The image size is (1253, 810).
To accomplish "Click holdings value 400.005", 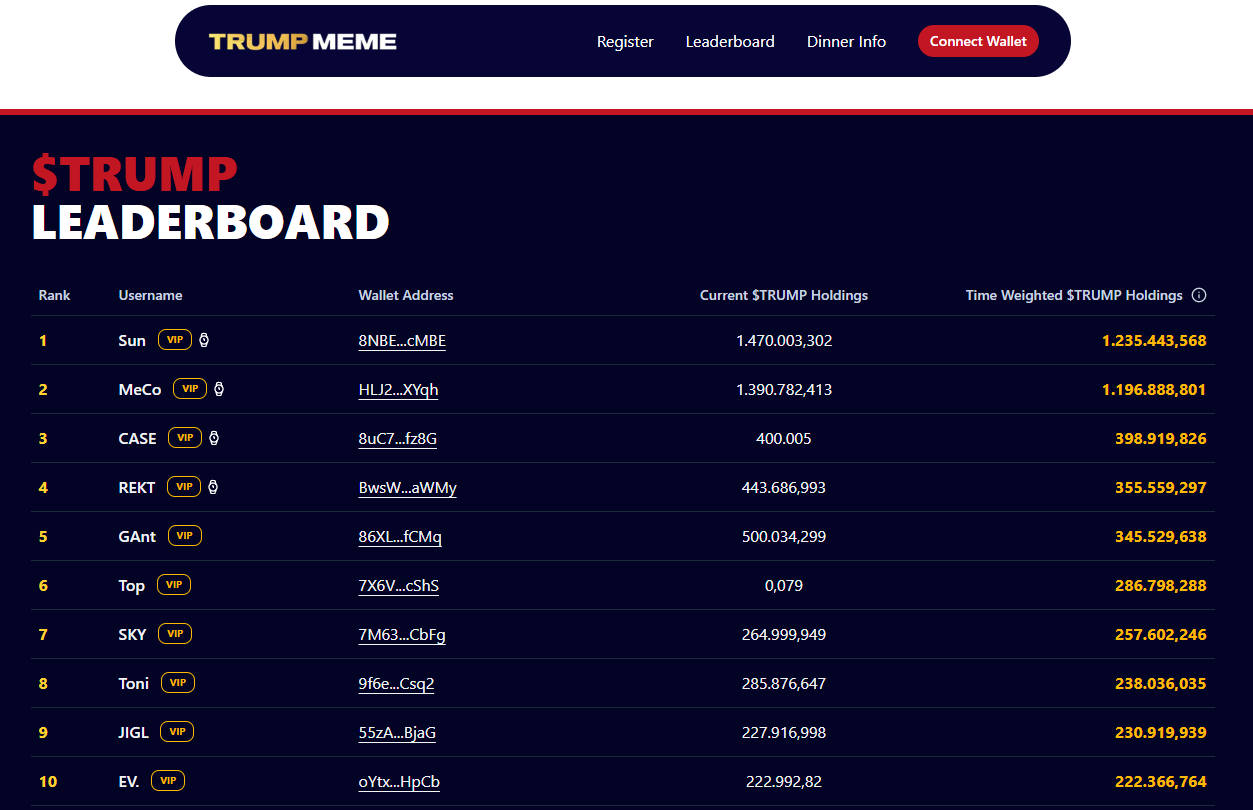I will (x=784, y=438).
